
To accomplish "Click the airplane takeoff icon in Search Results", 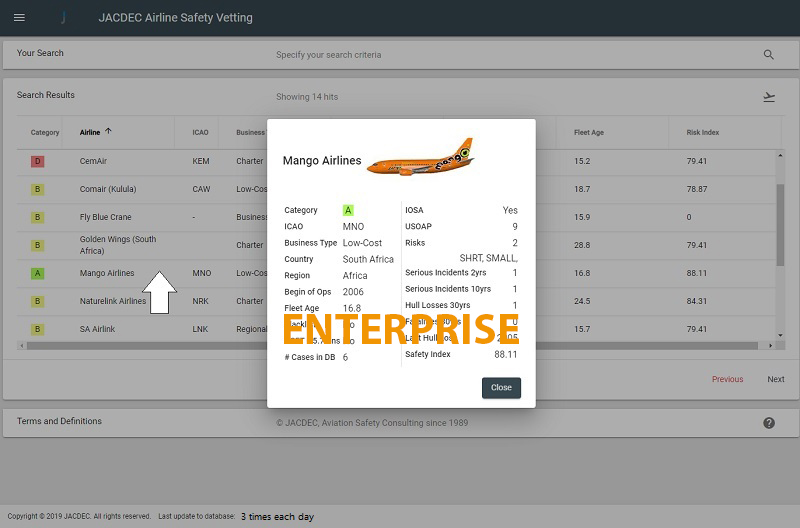I will point(769,96).
